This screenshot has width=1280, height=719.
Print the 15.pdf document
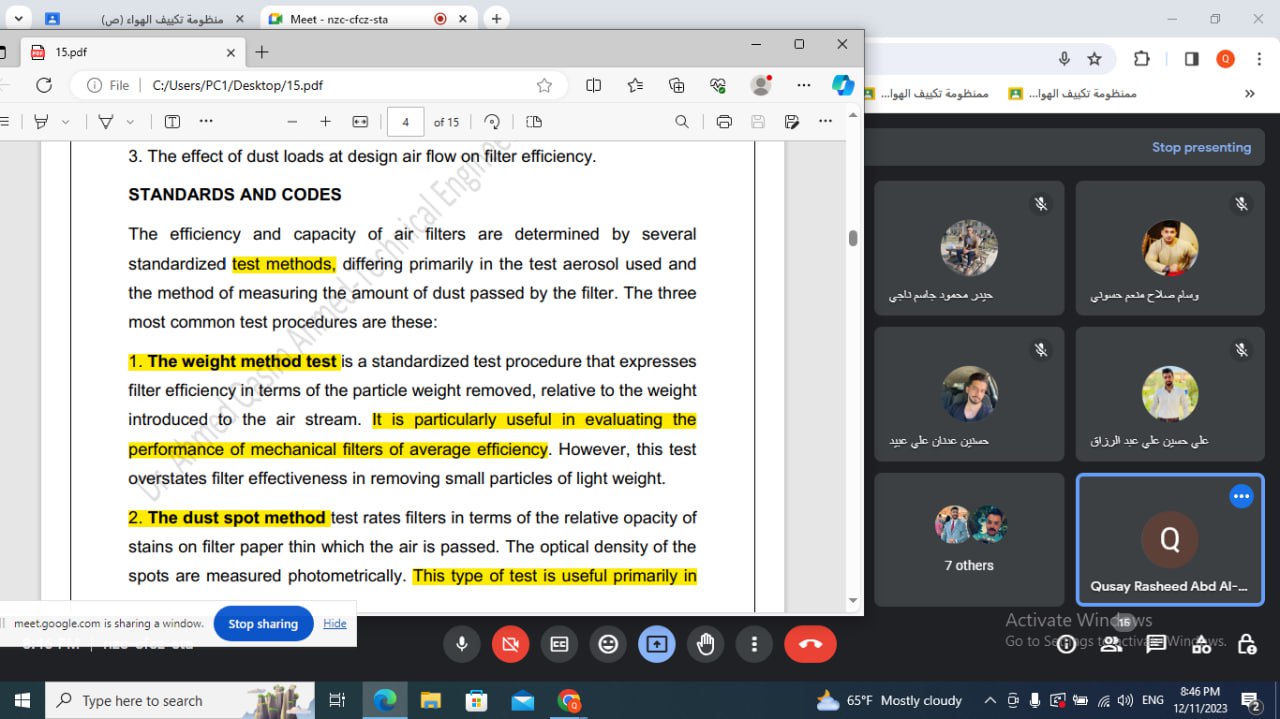tap(724, 122)
